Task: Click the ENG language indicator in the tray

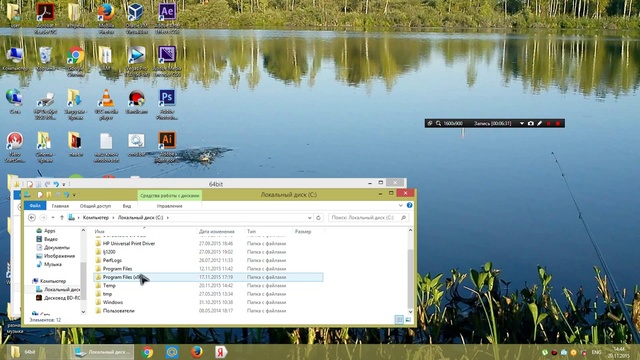Action: pos(596,352)
